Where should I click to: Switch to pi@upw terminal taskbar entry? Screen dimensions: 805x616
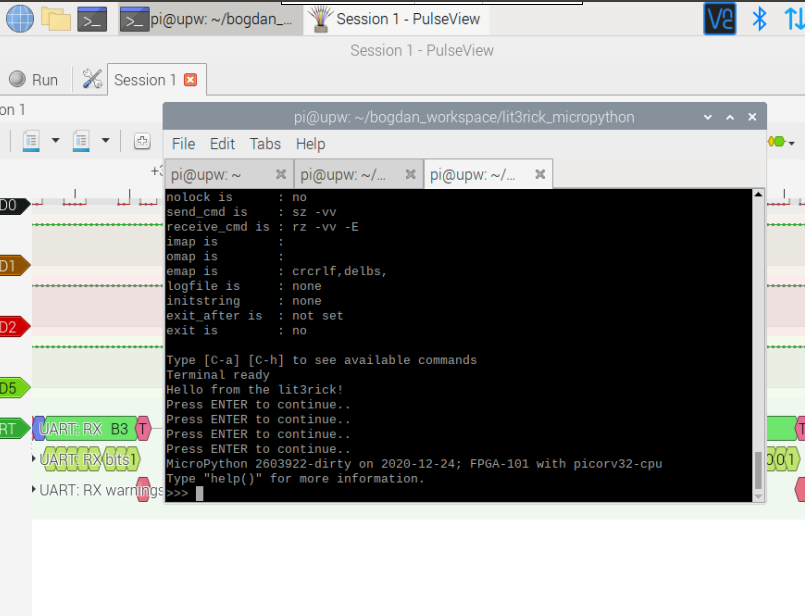point(210,20)
